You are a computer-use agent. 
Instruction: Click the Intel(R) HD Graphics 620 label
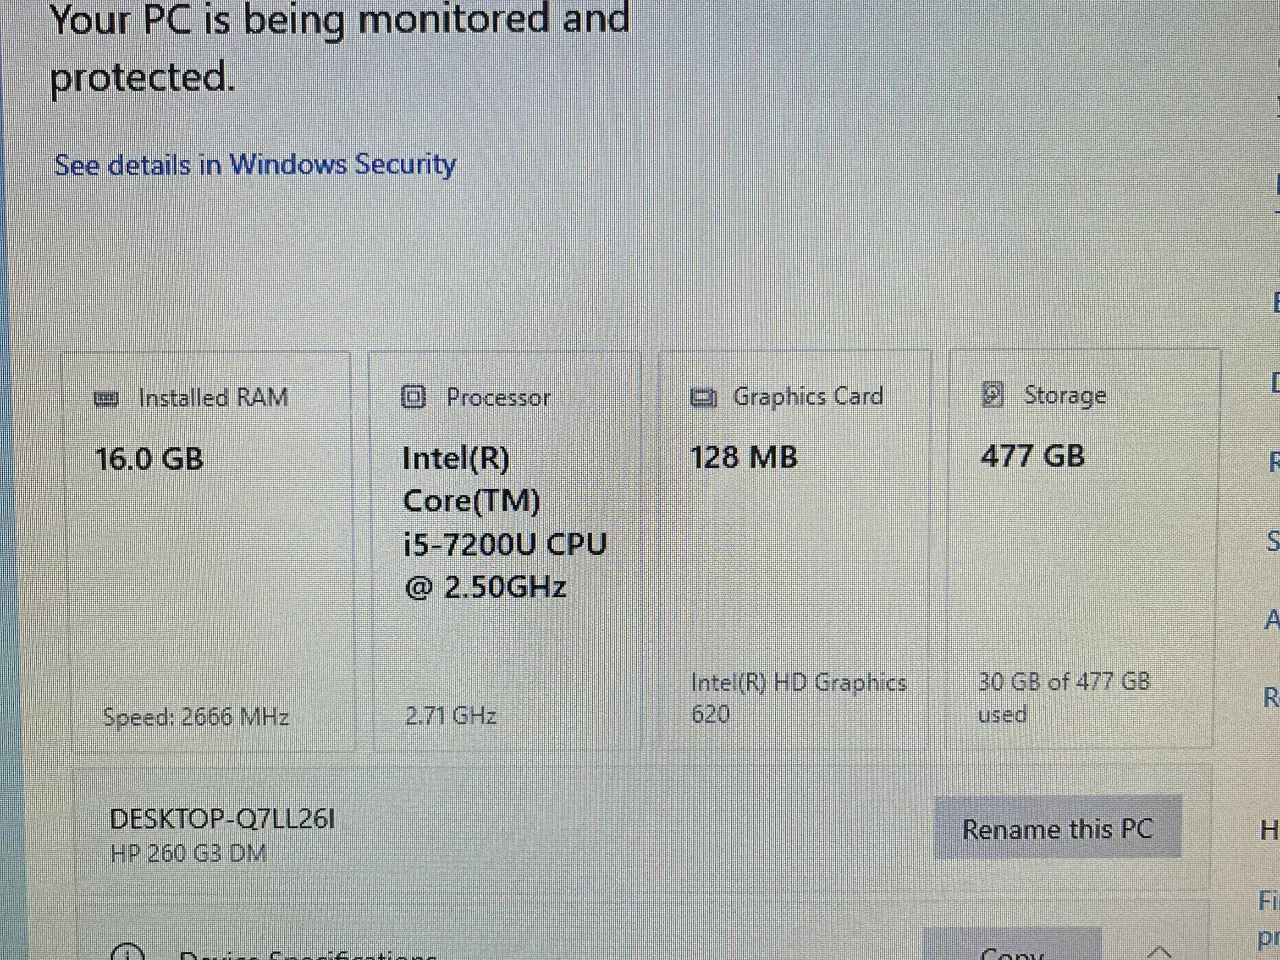(x=797, y=698)
